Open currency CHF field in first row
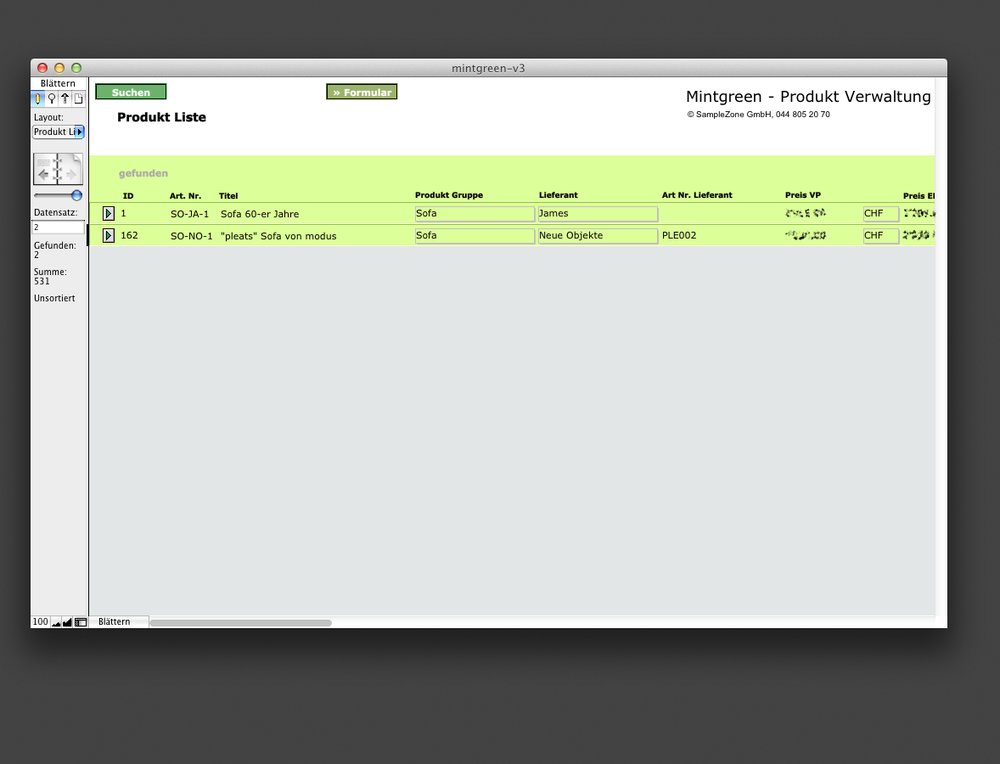The image size is (1000, 764). click(x=880, y=214)
